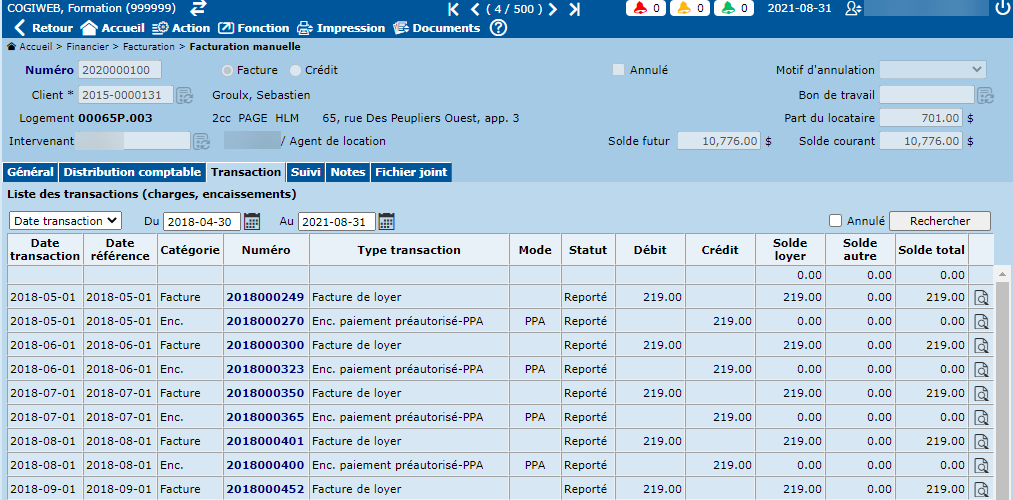The width and height of the screenshot is (1013, 500).
Task: Open calendar for the Au date
Action: click(x=386, y=221)
